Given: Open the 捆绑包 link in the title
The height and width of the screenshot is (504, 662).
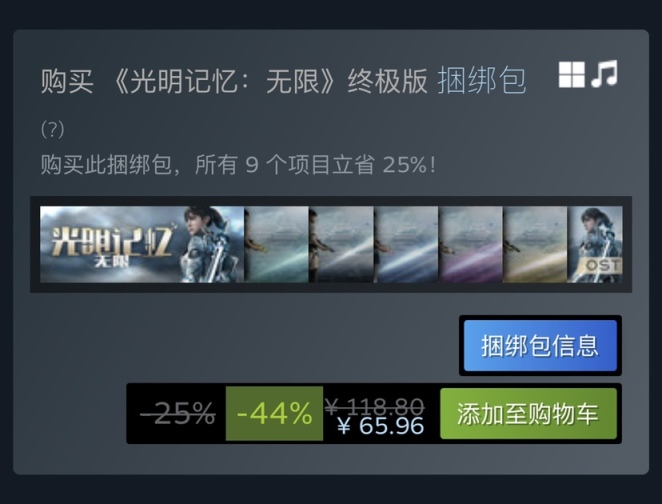Looking at the screenshot, I should (x=481, y=80).
